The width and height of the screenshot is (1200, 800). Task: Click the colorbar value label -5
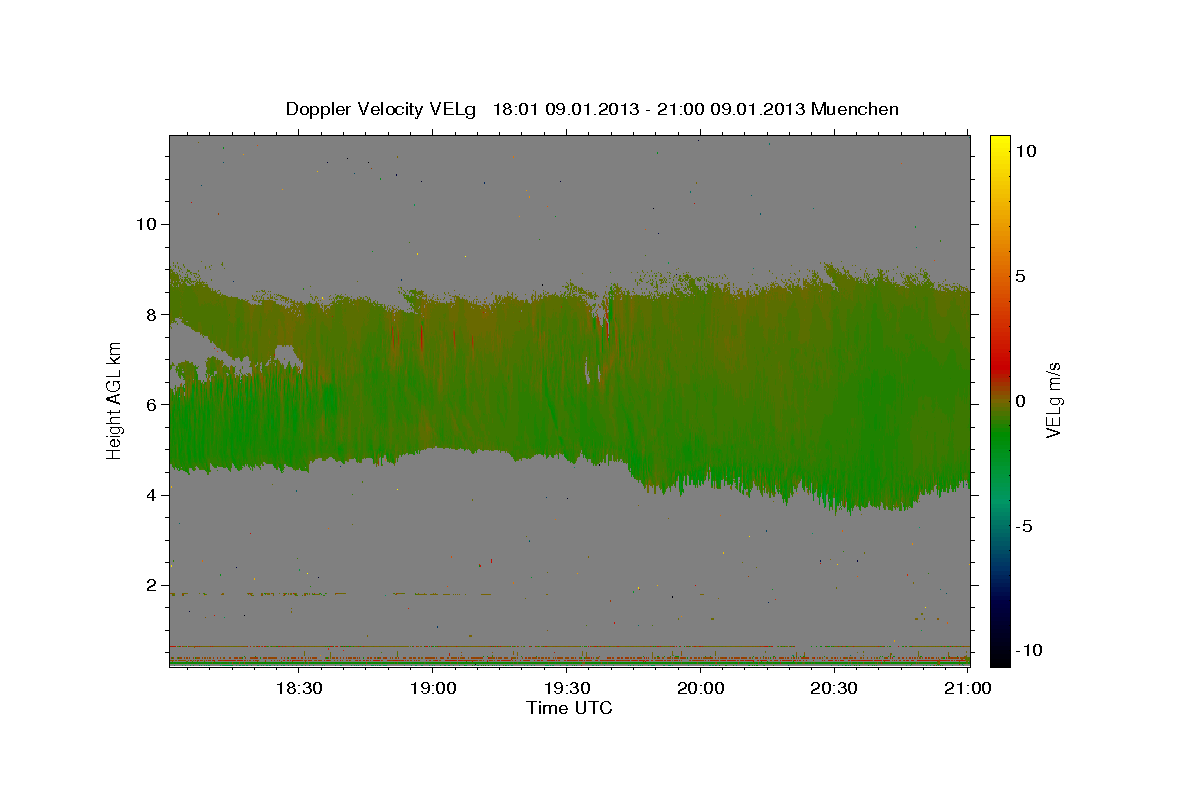pyautogui.click(x=1023, y=526)
